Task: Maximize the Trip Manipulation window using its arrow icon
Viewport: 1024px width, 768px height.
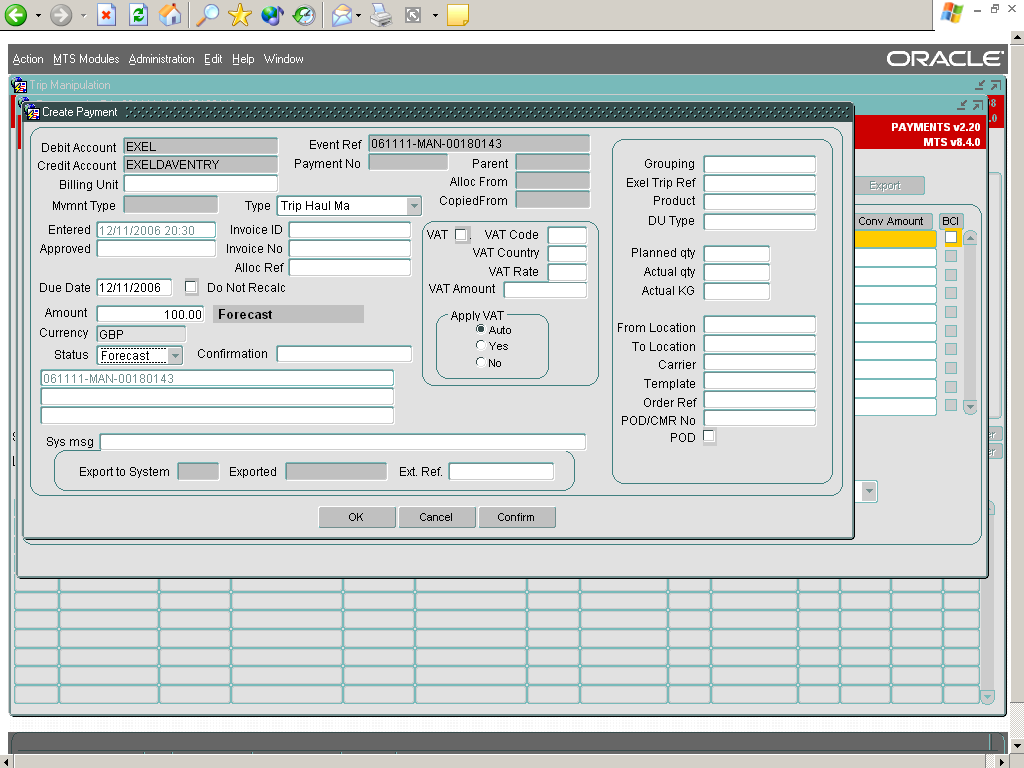Action: tap(995, 85)
